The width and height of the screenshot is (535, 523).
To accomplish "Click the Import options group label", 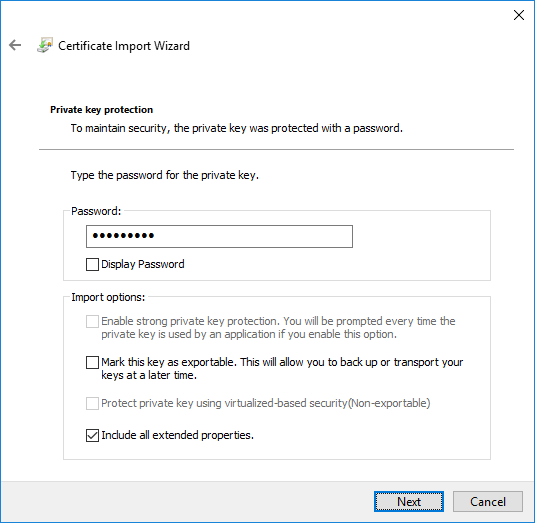I will click(x=108, y=297).
